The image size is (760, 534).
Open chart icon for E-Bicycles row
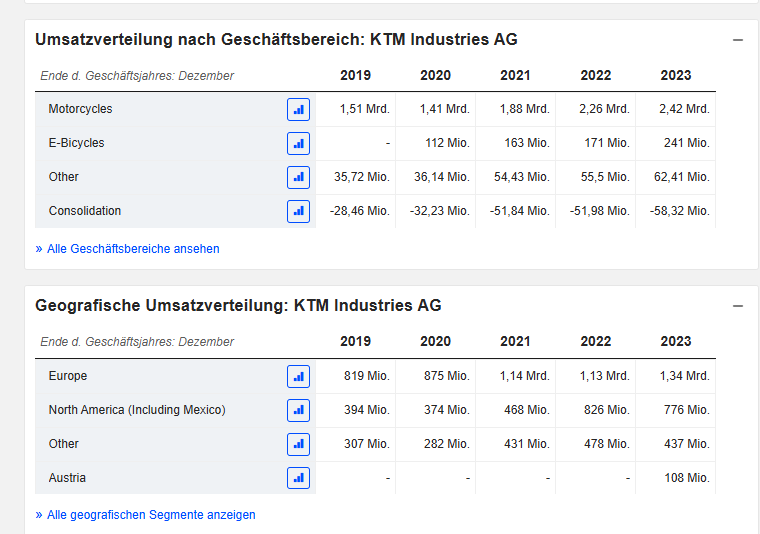pyautogui.click(x=298, y=143)
